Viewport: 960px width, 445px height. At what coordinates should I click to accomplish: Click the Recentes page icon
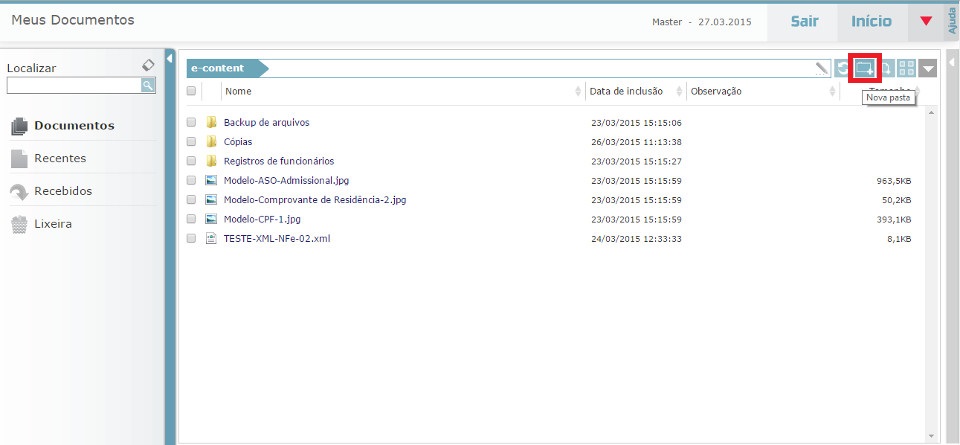pos(20,159)
